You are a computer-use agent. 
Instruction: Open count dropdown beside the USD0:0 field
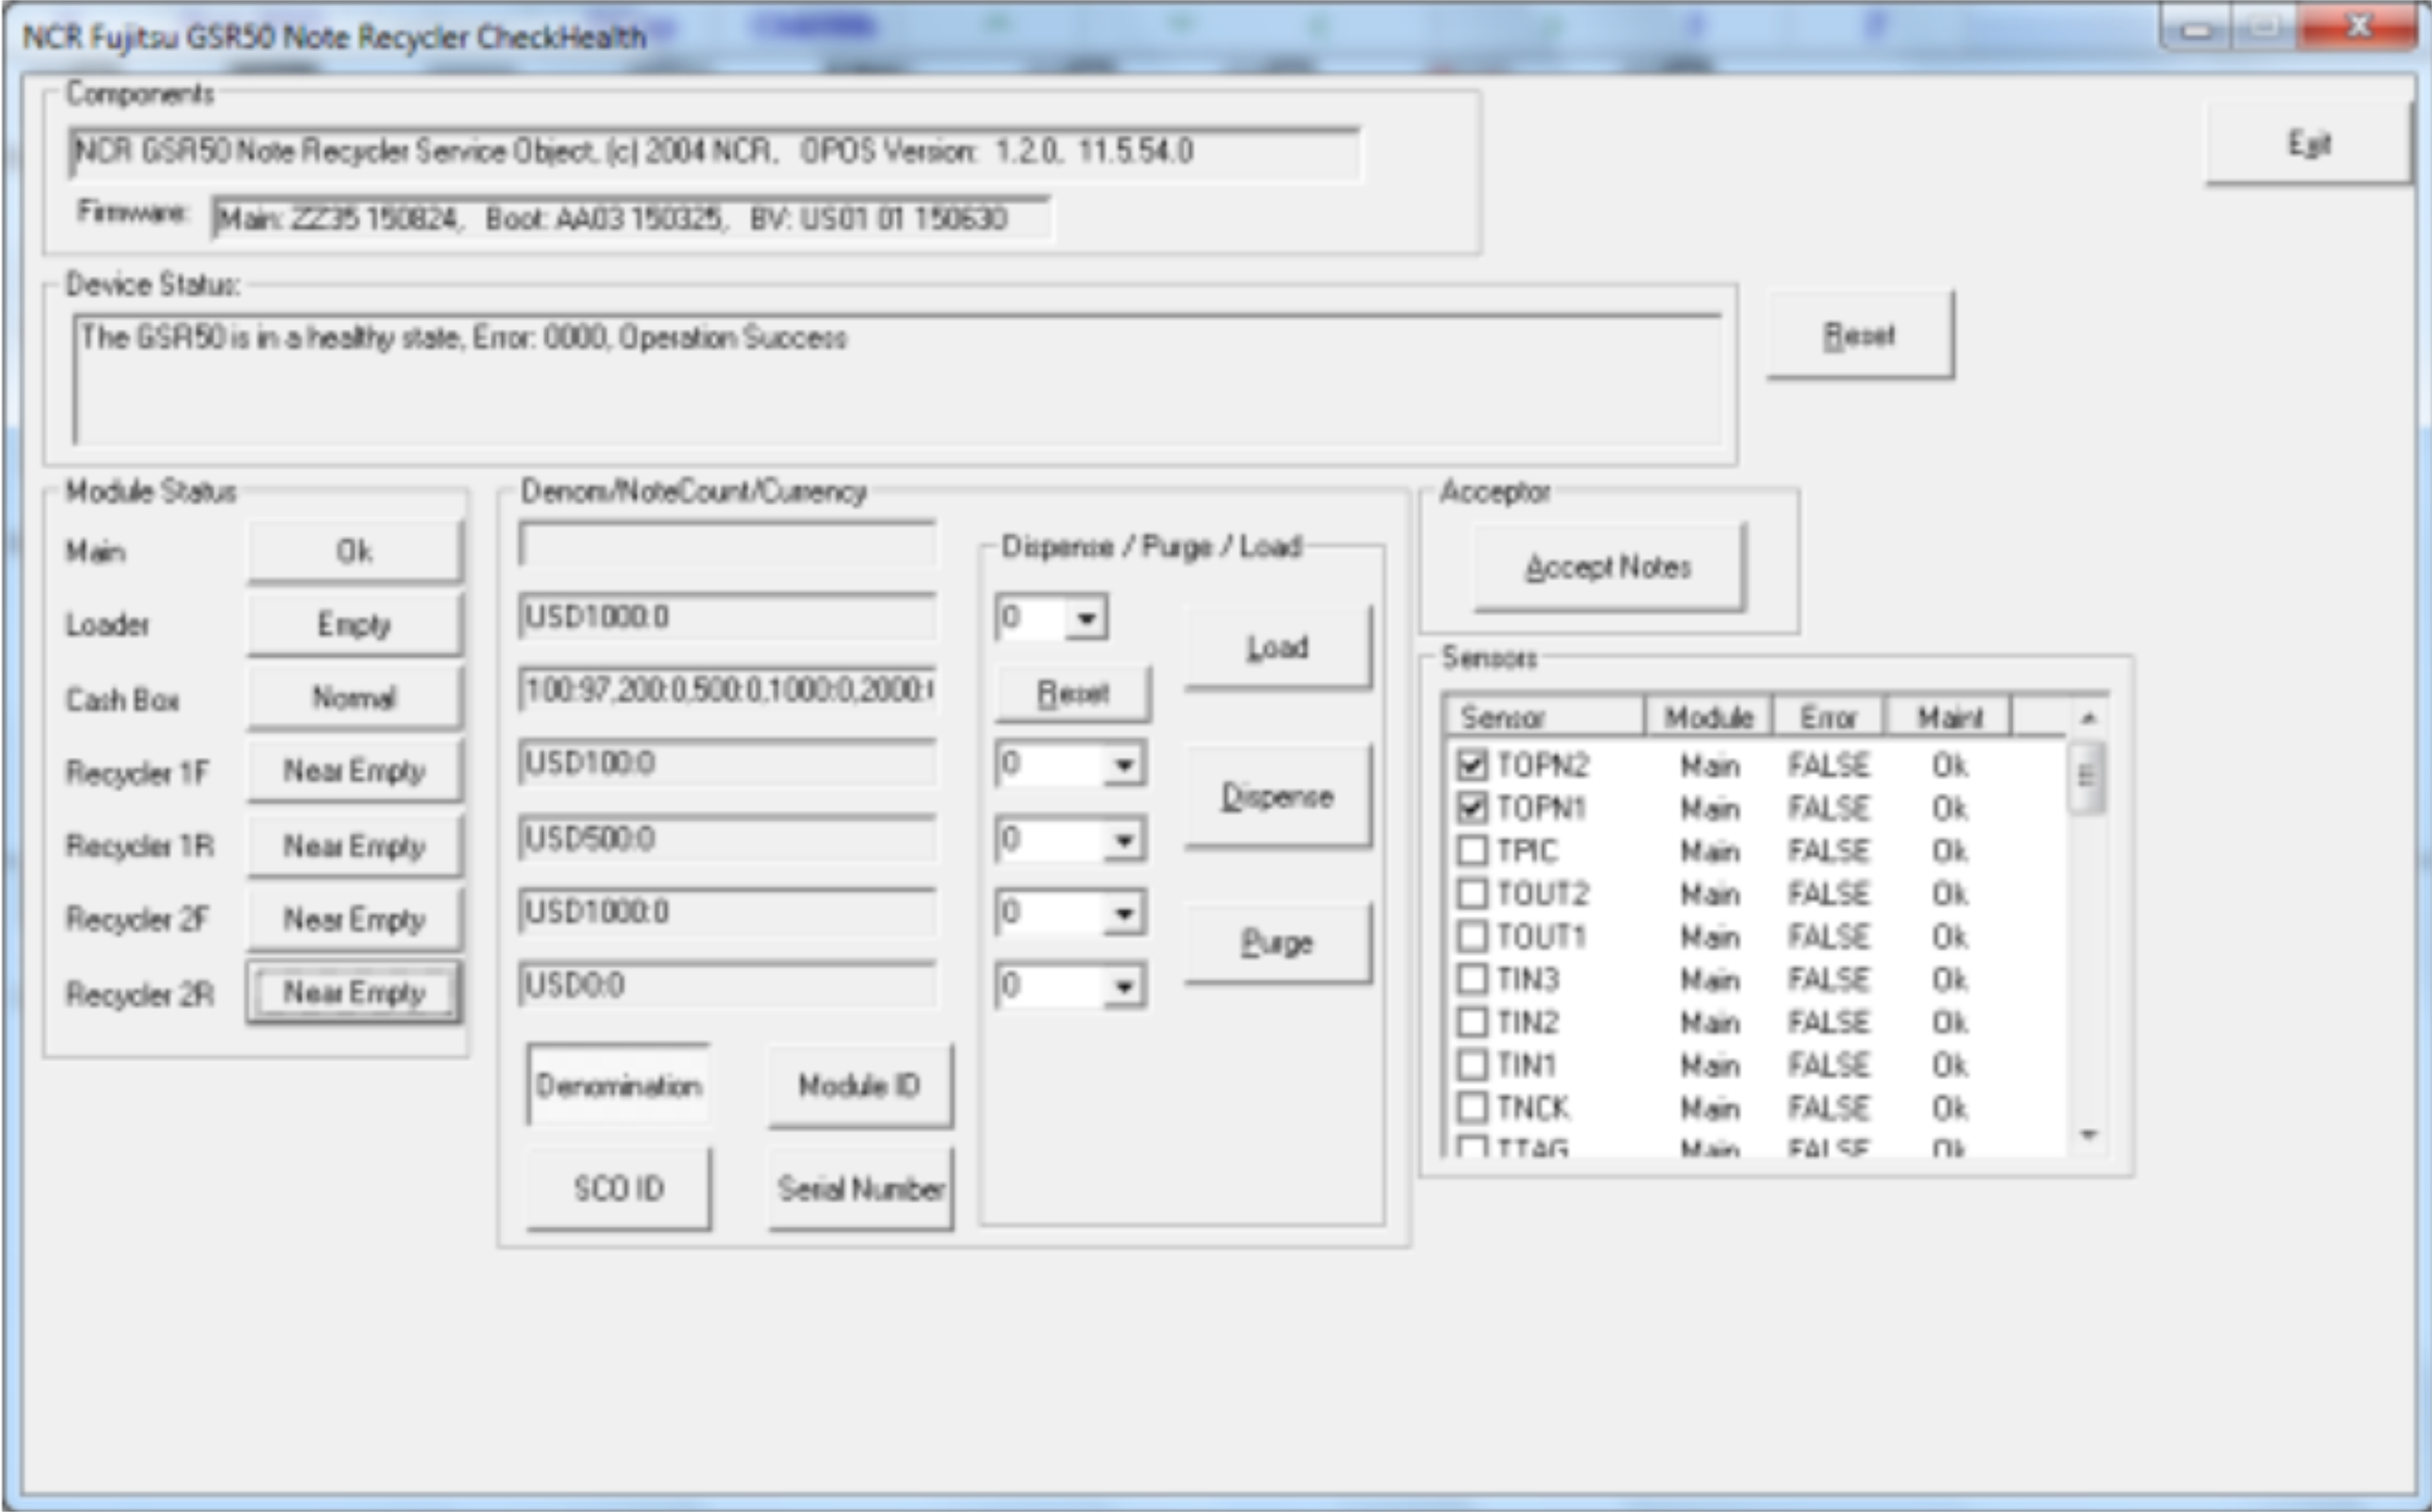click(x=1124, y=987)
